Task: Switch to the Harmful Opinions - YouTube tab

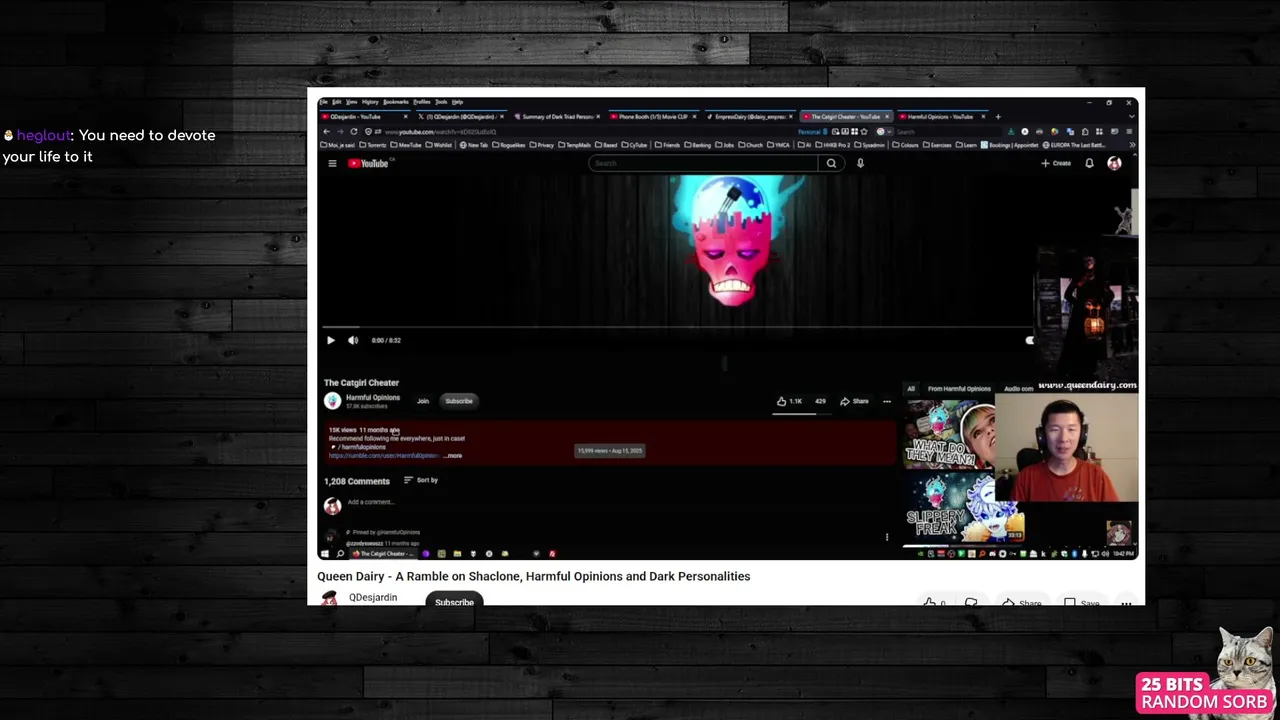Action: tap(941, 117)
